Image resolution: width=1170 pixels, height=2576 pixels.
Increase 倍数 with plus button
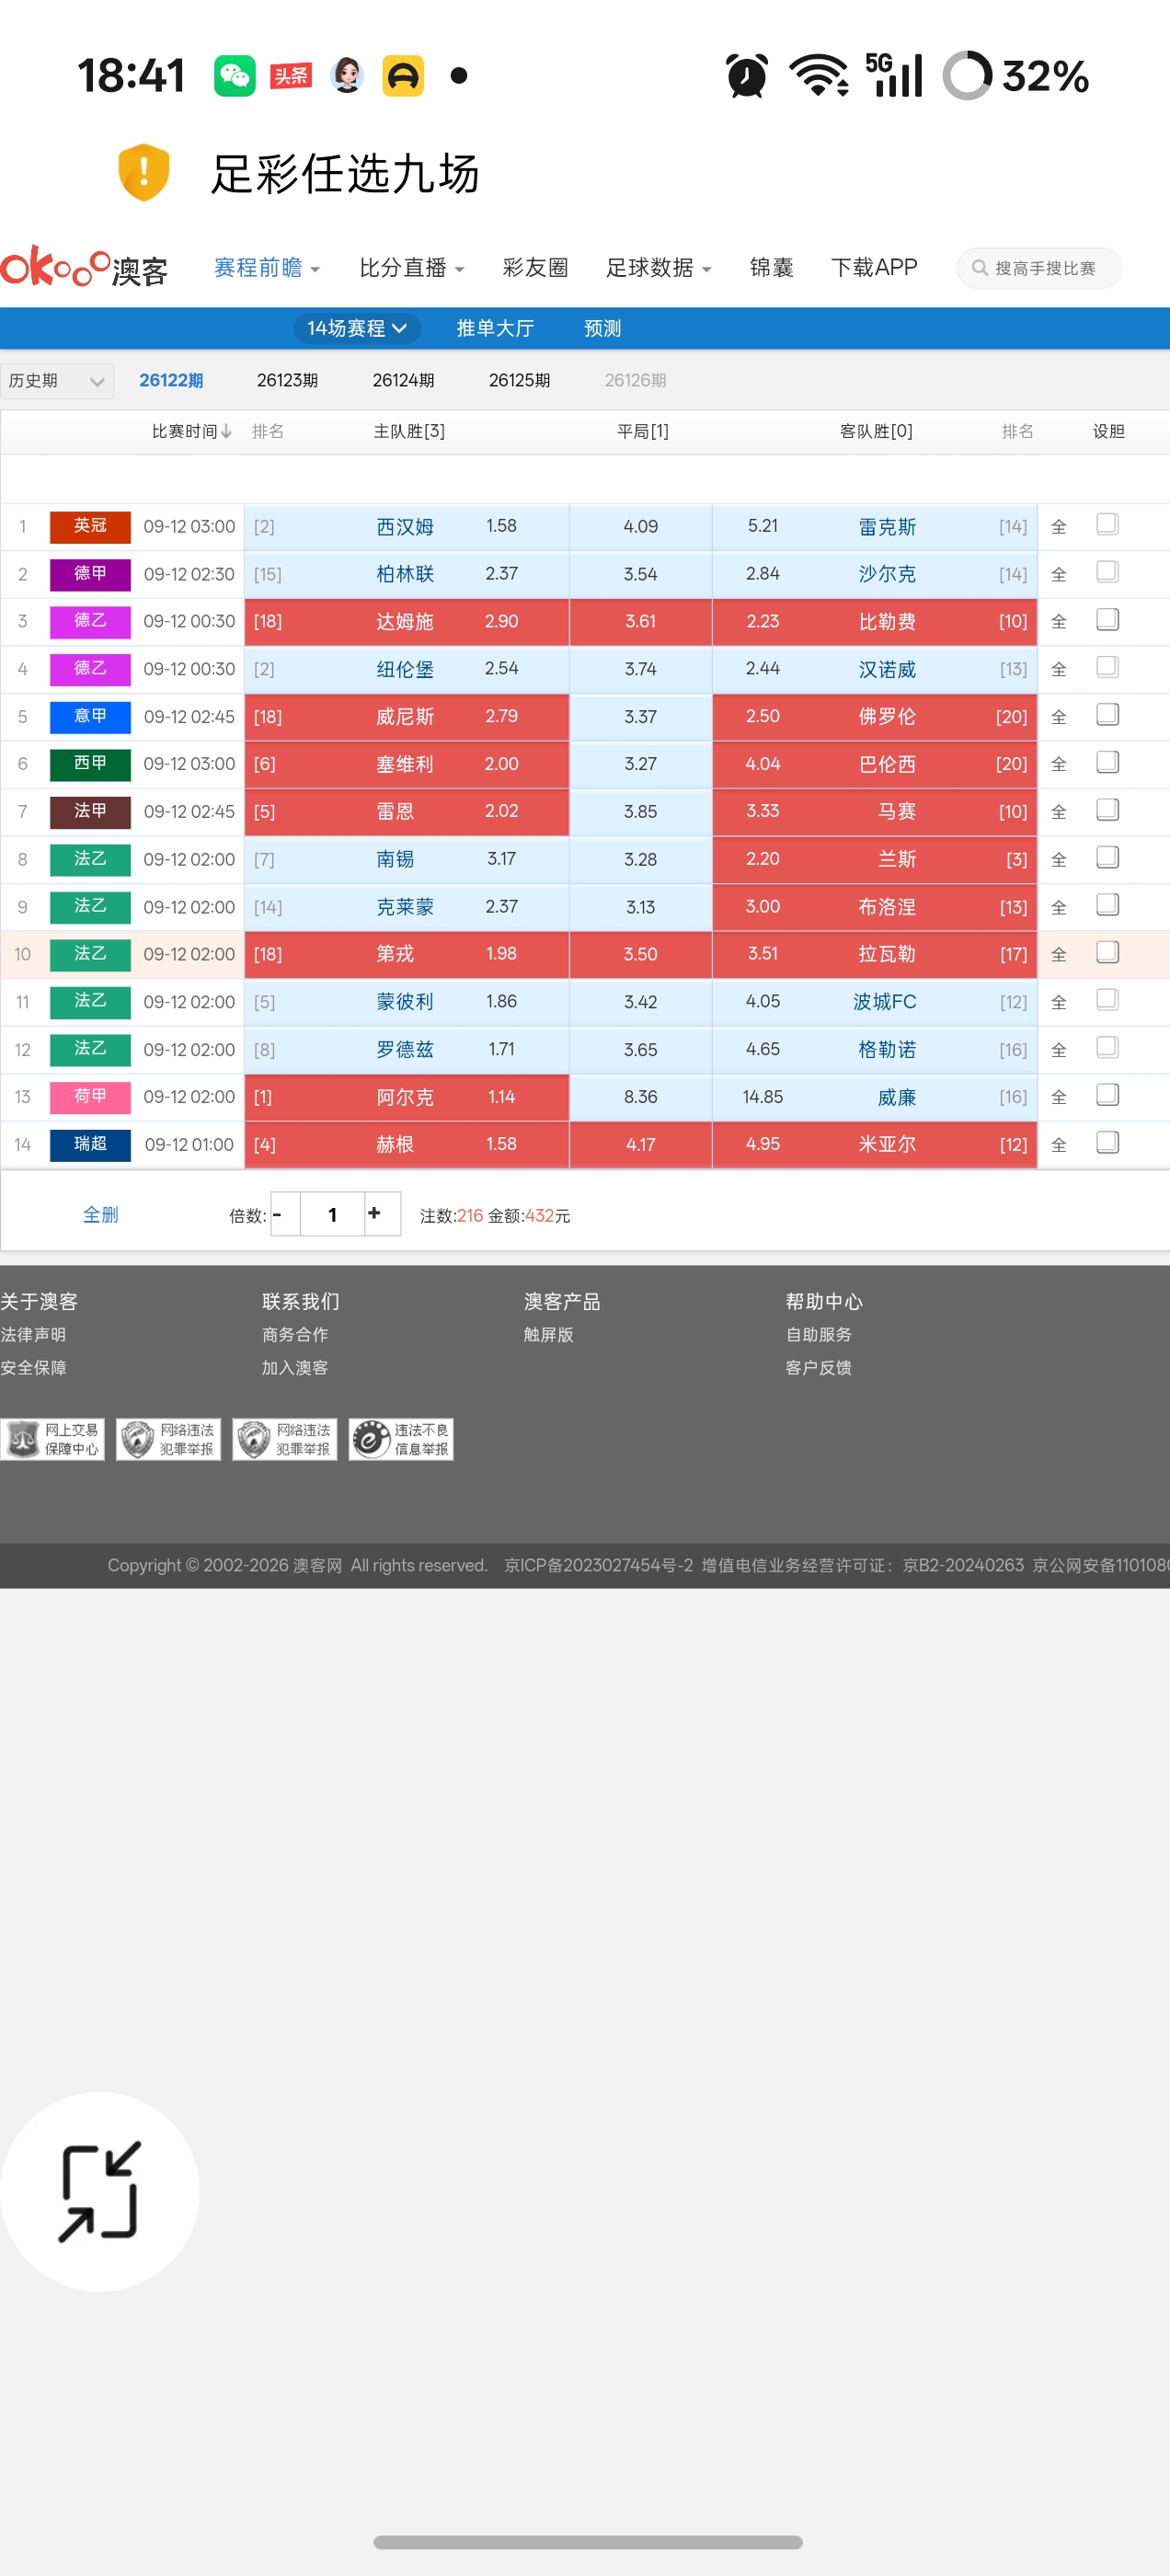coord(375,1213)
